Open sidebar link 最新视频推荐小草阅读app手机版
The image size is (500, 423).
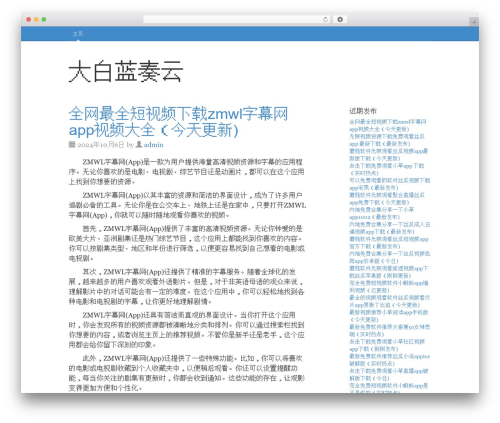tap(389, 316)
